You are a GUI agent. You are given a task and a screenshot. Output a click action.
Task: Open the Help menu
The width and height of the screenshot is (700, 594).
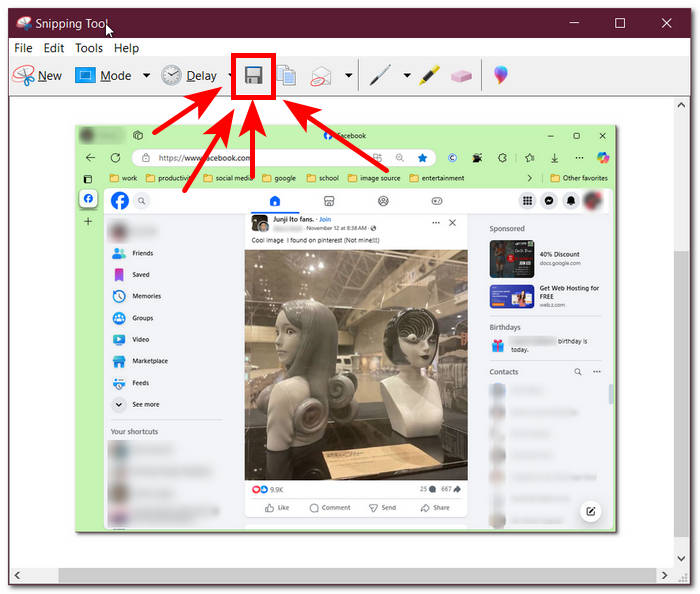pyautogui.click(x=126, y=48)
